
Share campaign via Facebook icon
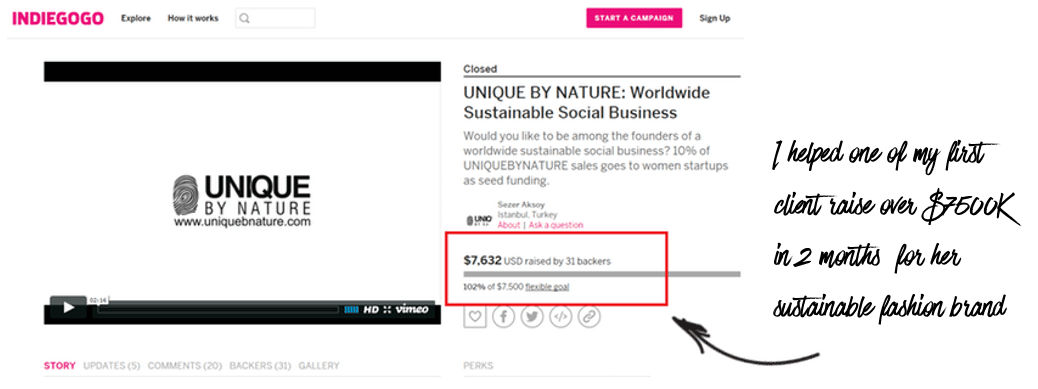point(503,317)
